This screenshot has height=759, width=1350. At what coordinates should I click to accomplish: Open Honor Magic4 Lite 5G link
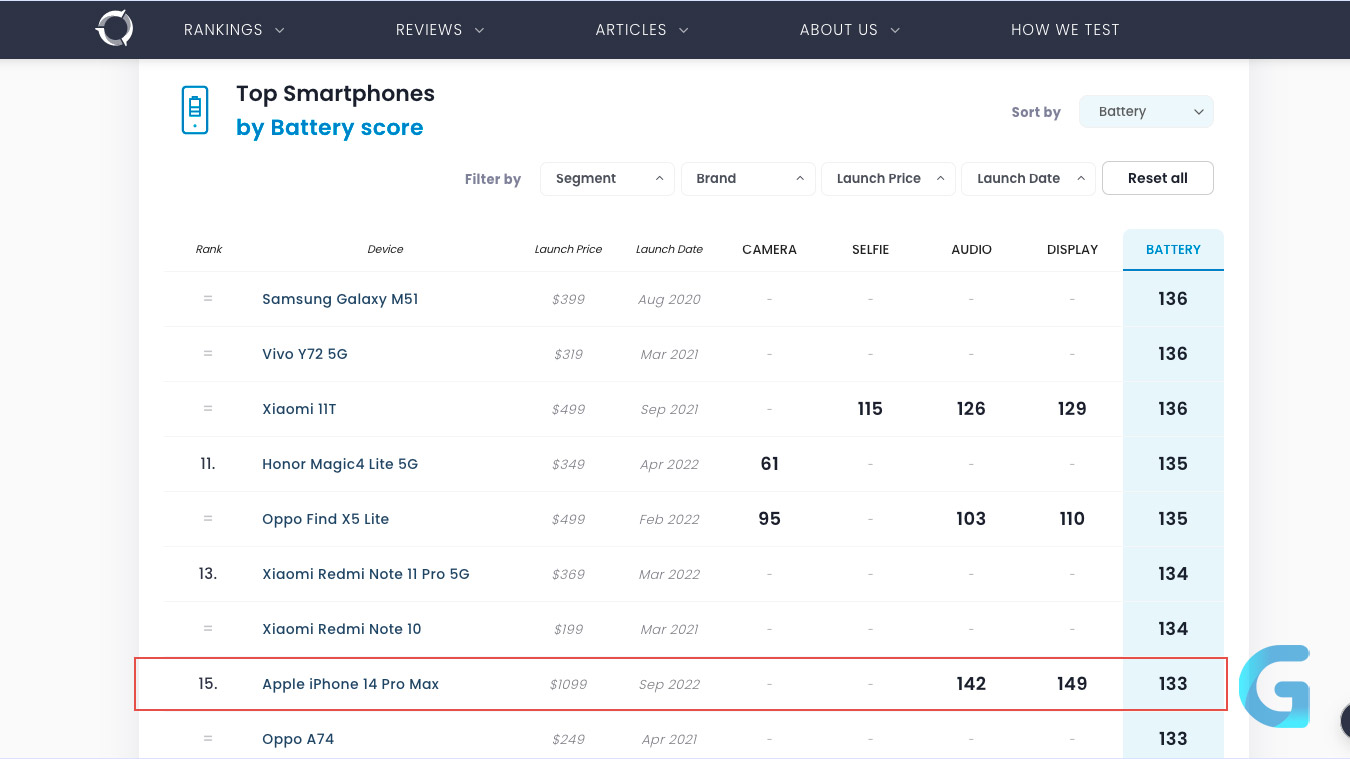pyautogui.click(x=340, y=464)
